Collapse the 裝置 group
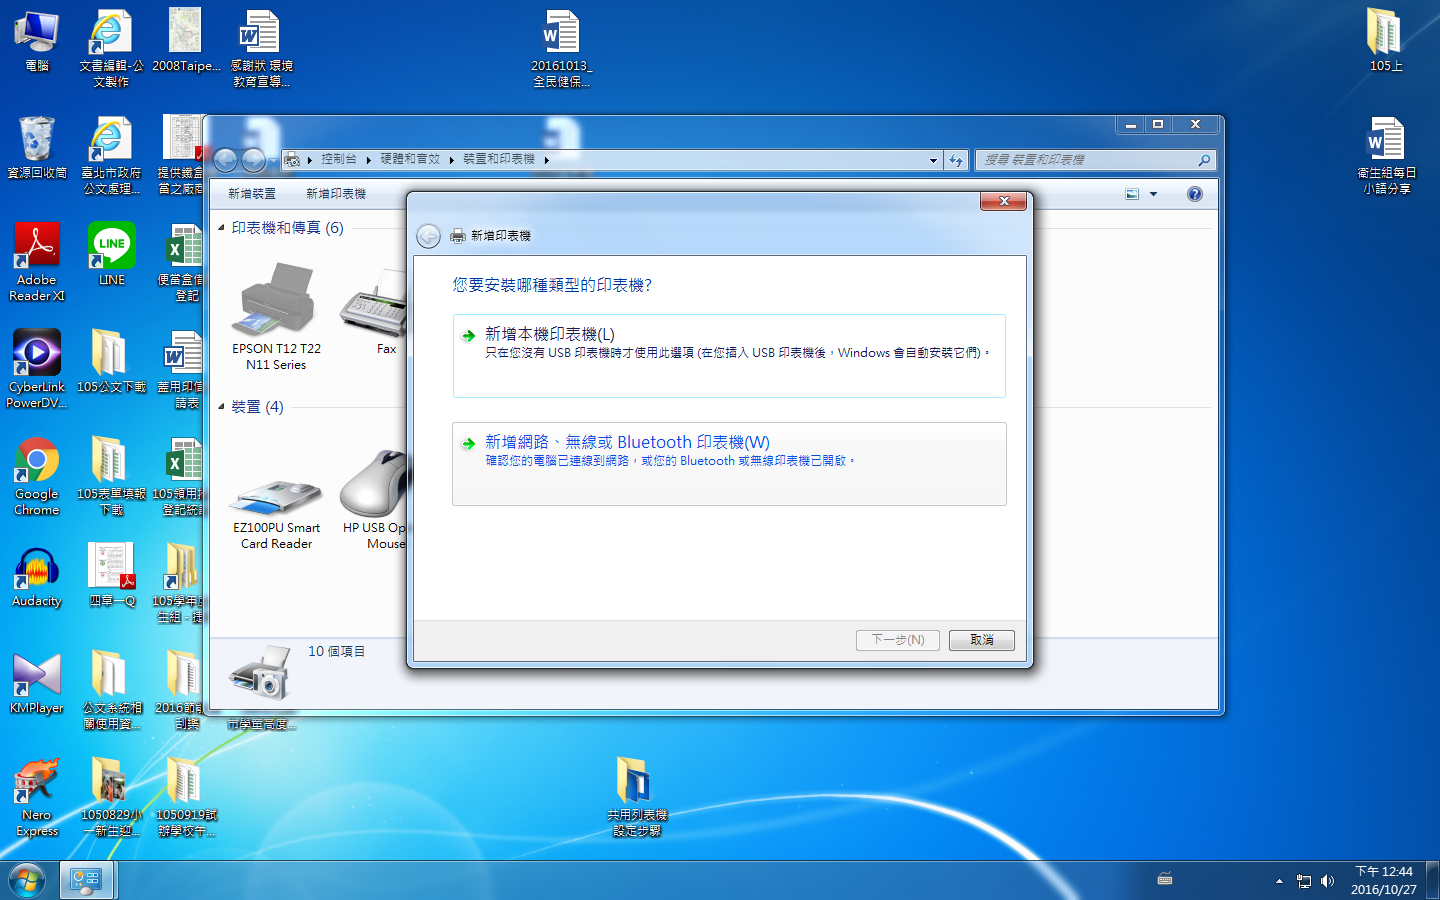 (x=221, y=407)
